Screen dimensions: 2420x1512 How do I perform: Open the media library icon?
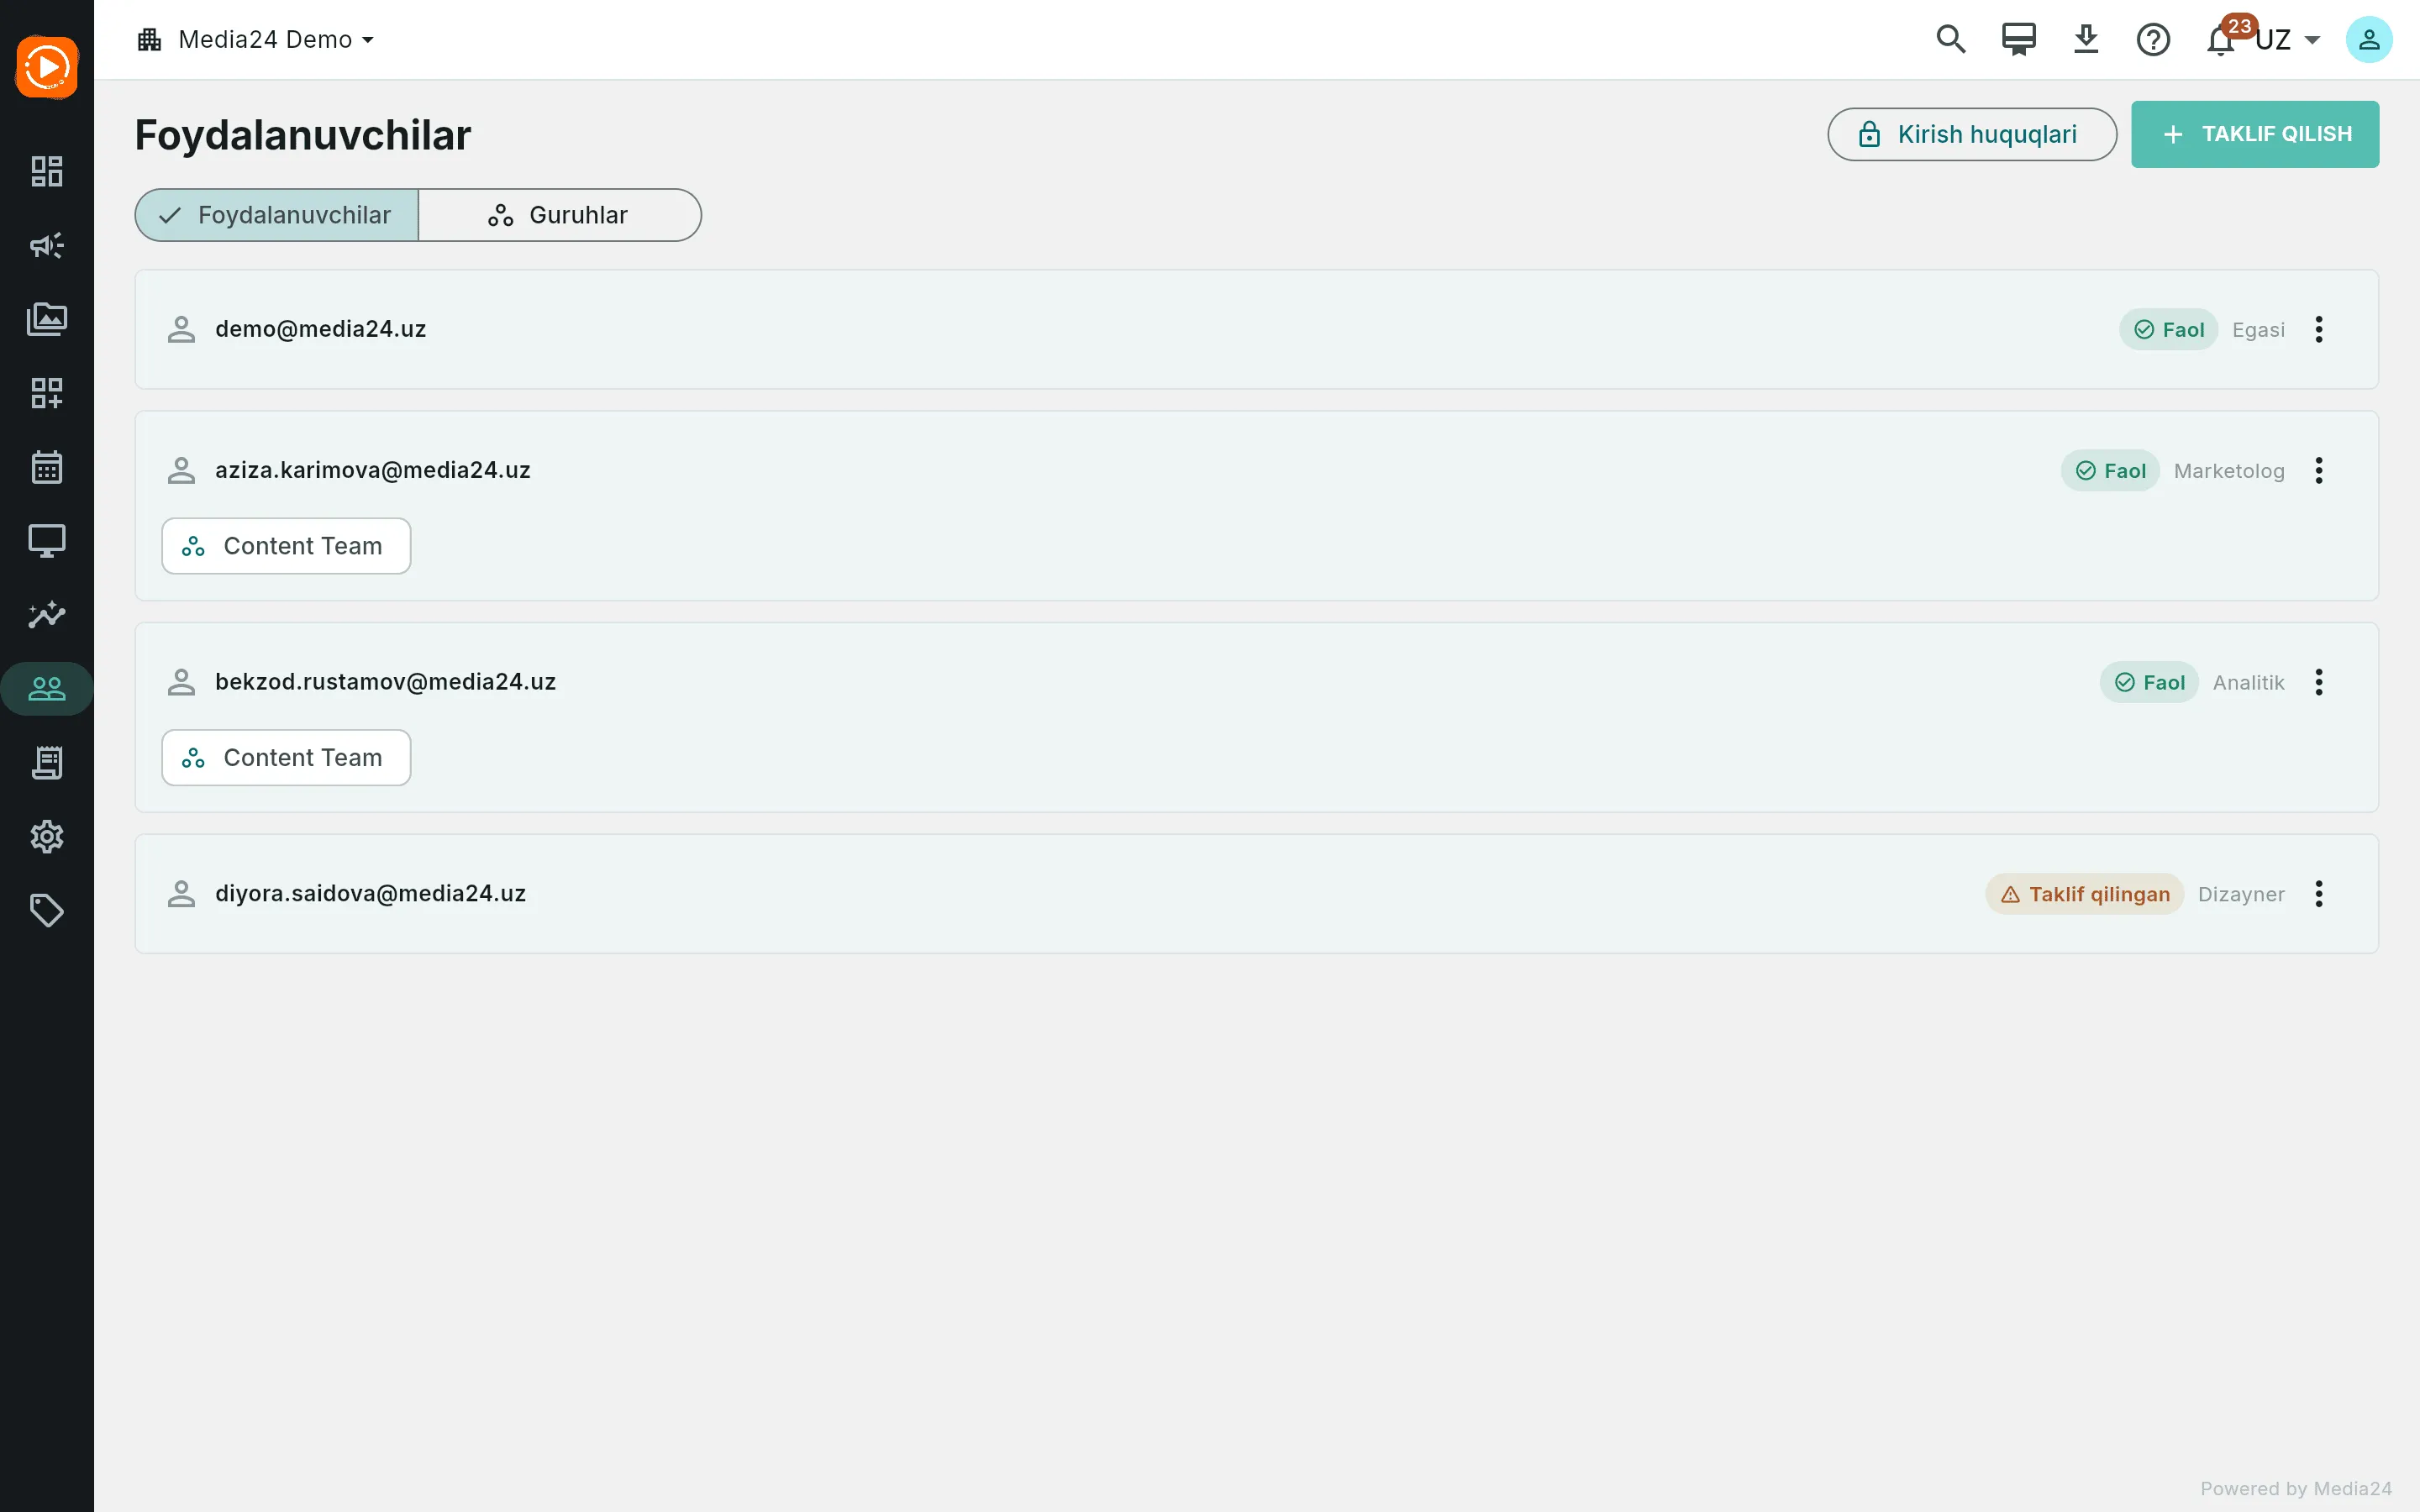pyautogui.click(x=47, y=319)
